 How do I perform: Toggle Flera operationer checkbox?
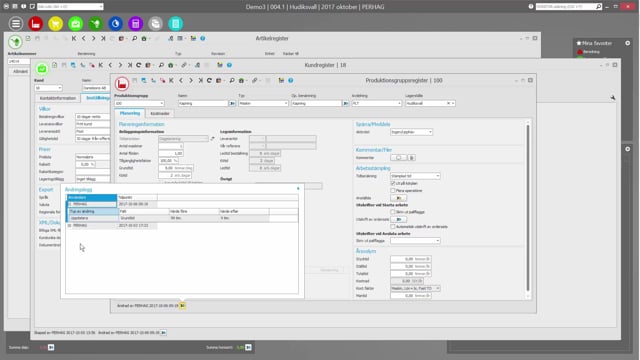click(393, 191)
